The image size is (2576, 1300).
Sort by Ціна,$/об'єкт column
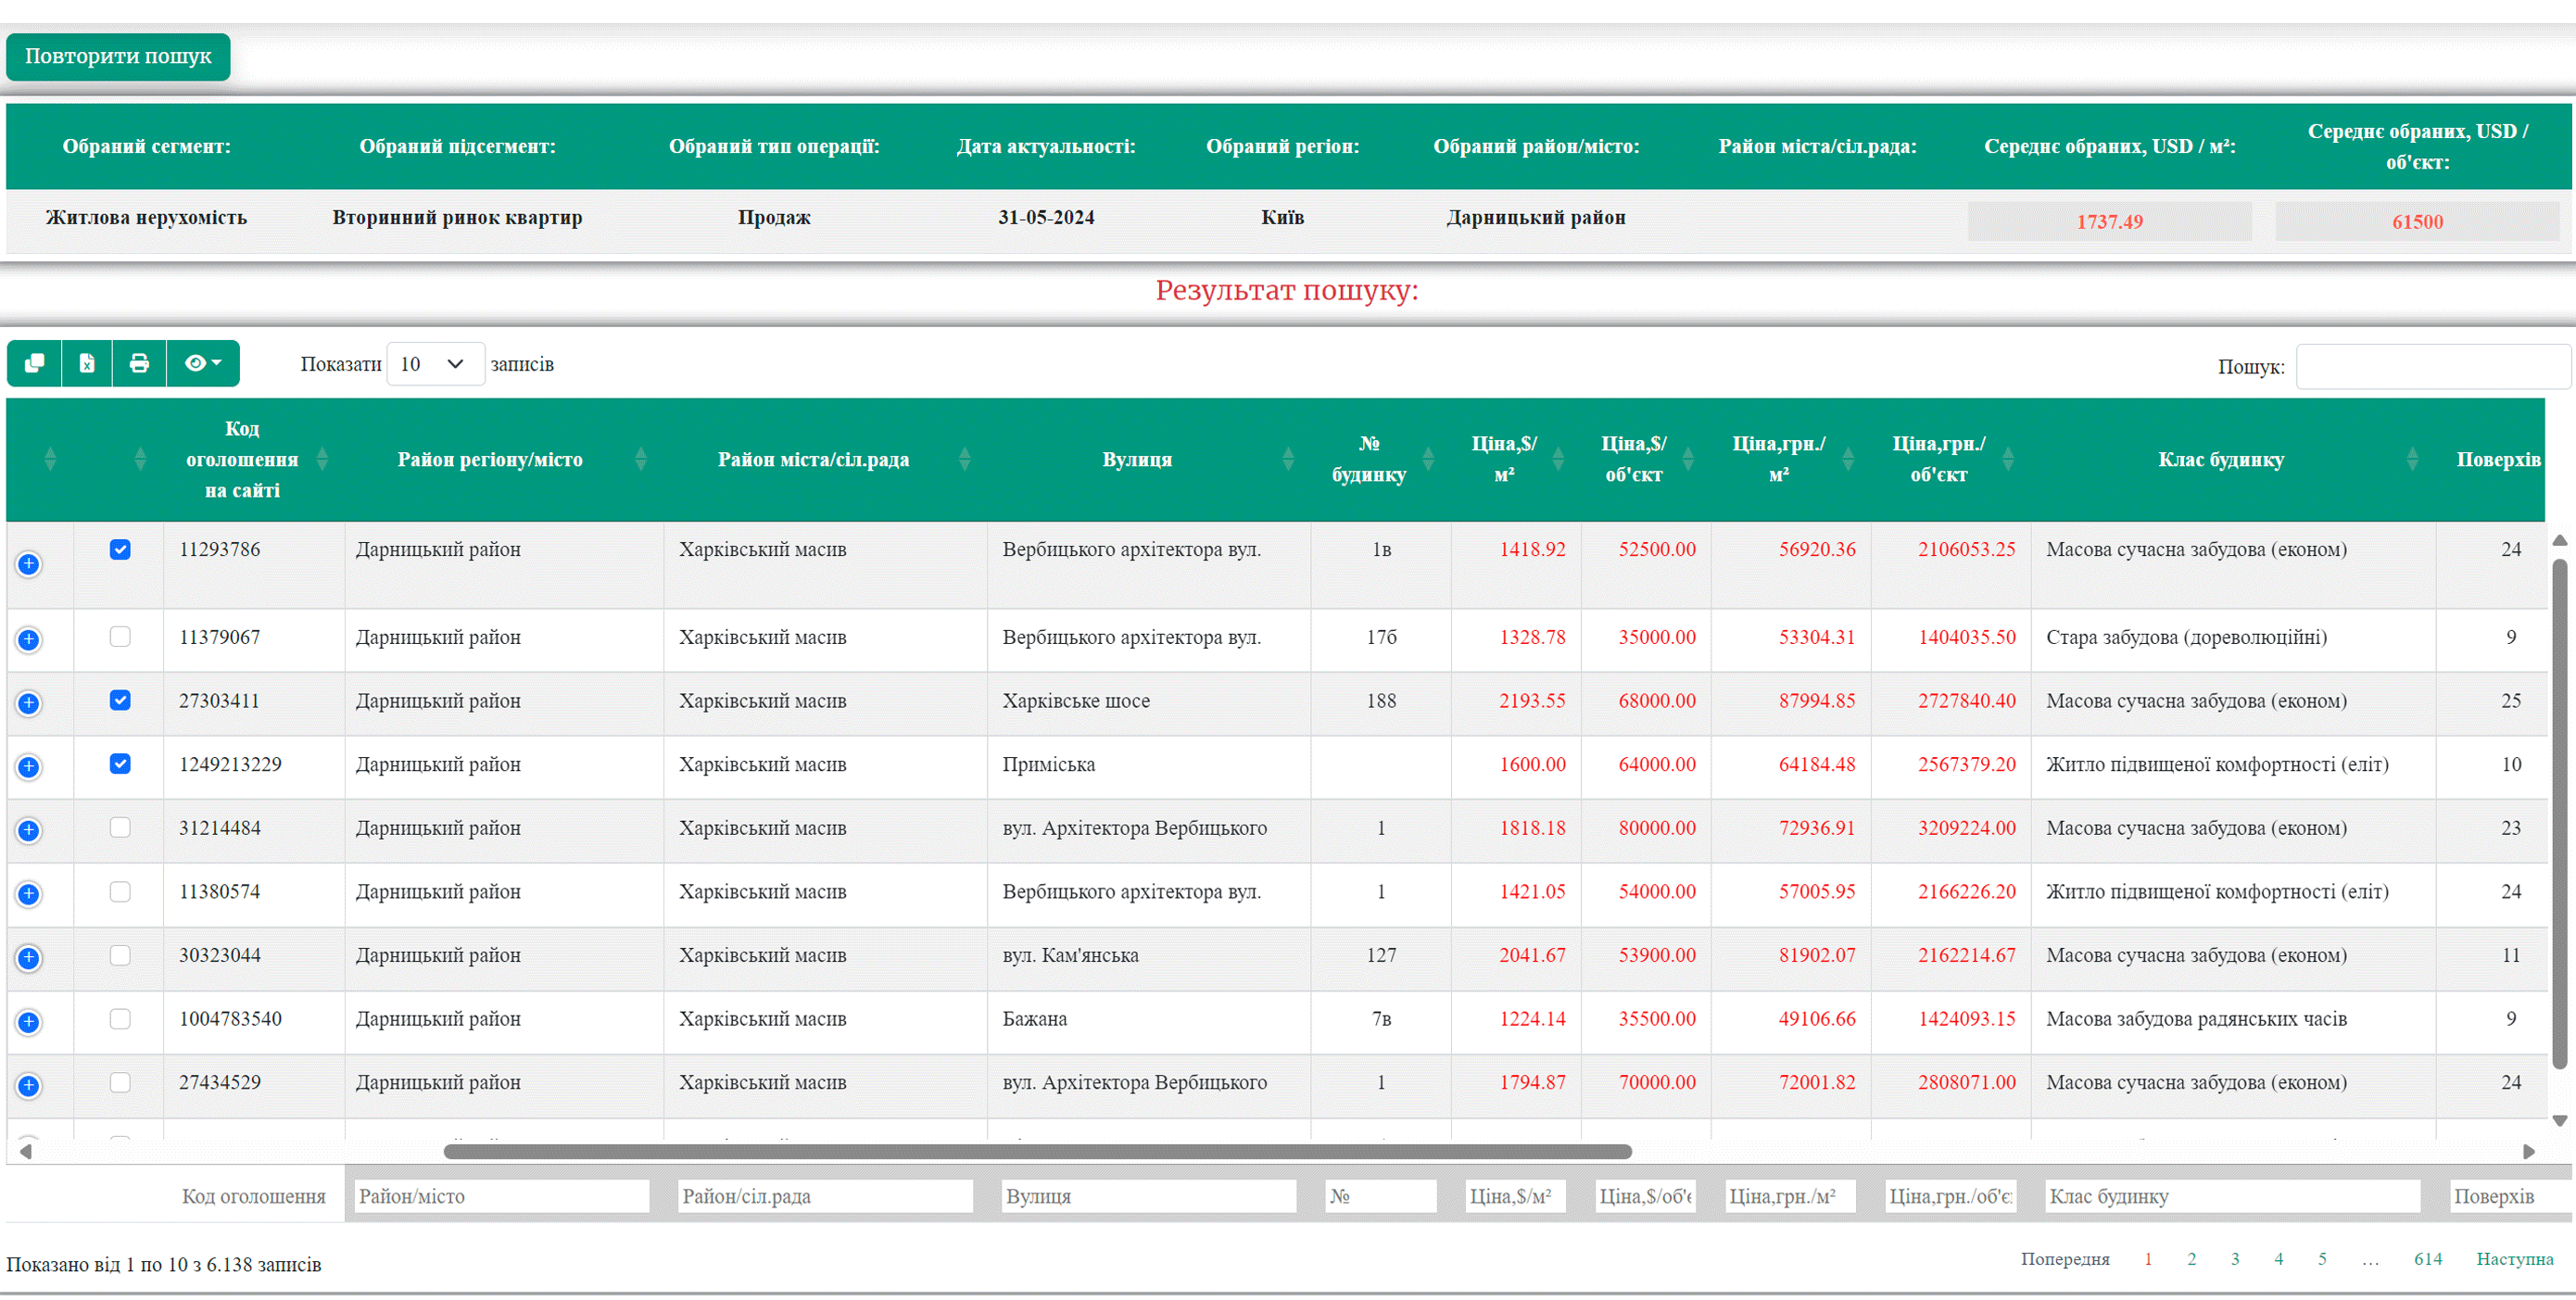[1645, 459]
